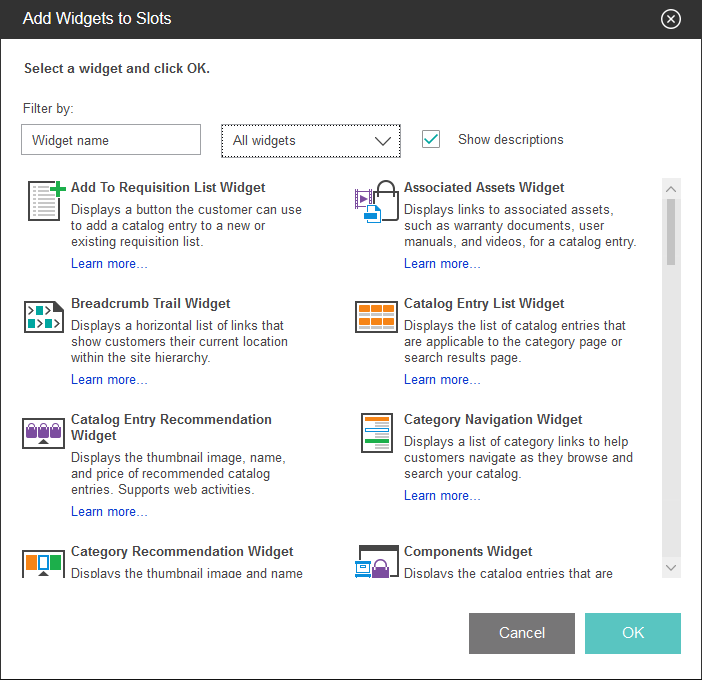702x680 pixels.
Task: Select the Add To Requisition List Widget icon
Action: (x=45, y=200)
